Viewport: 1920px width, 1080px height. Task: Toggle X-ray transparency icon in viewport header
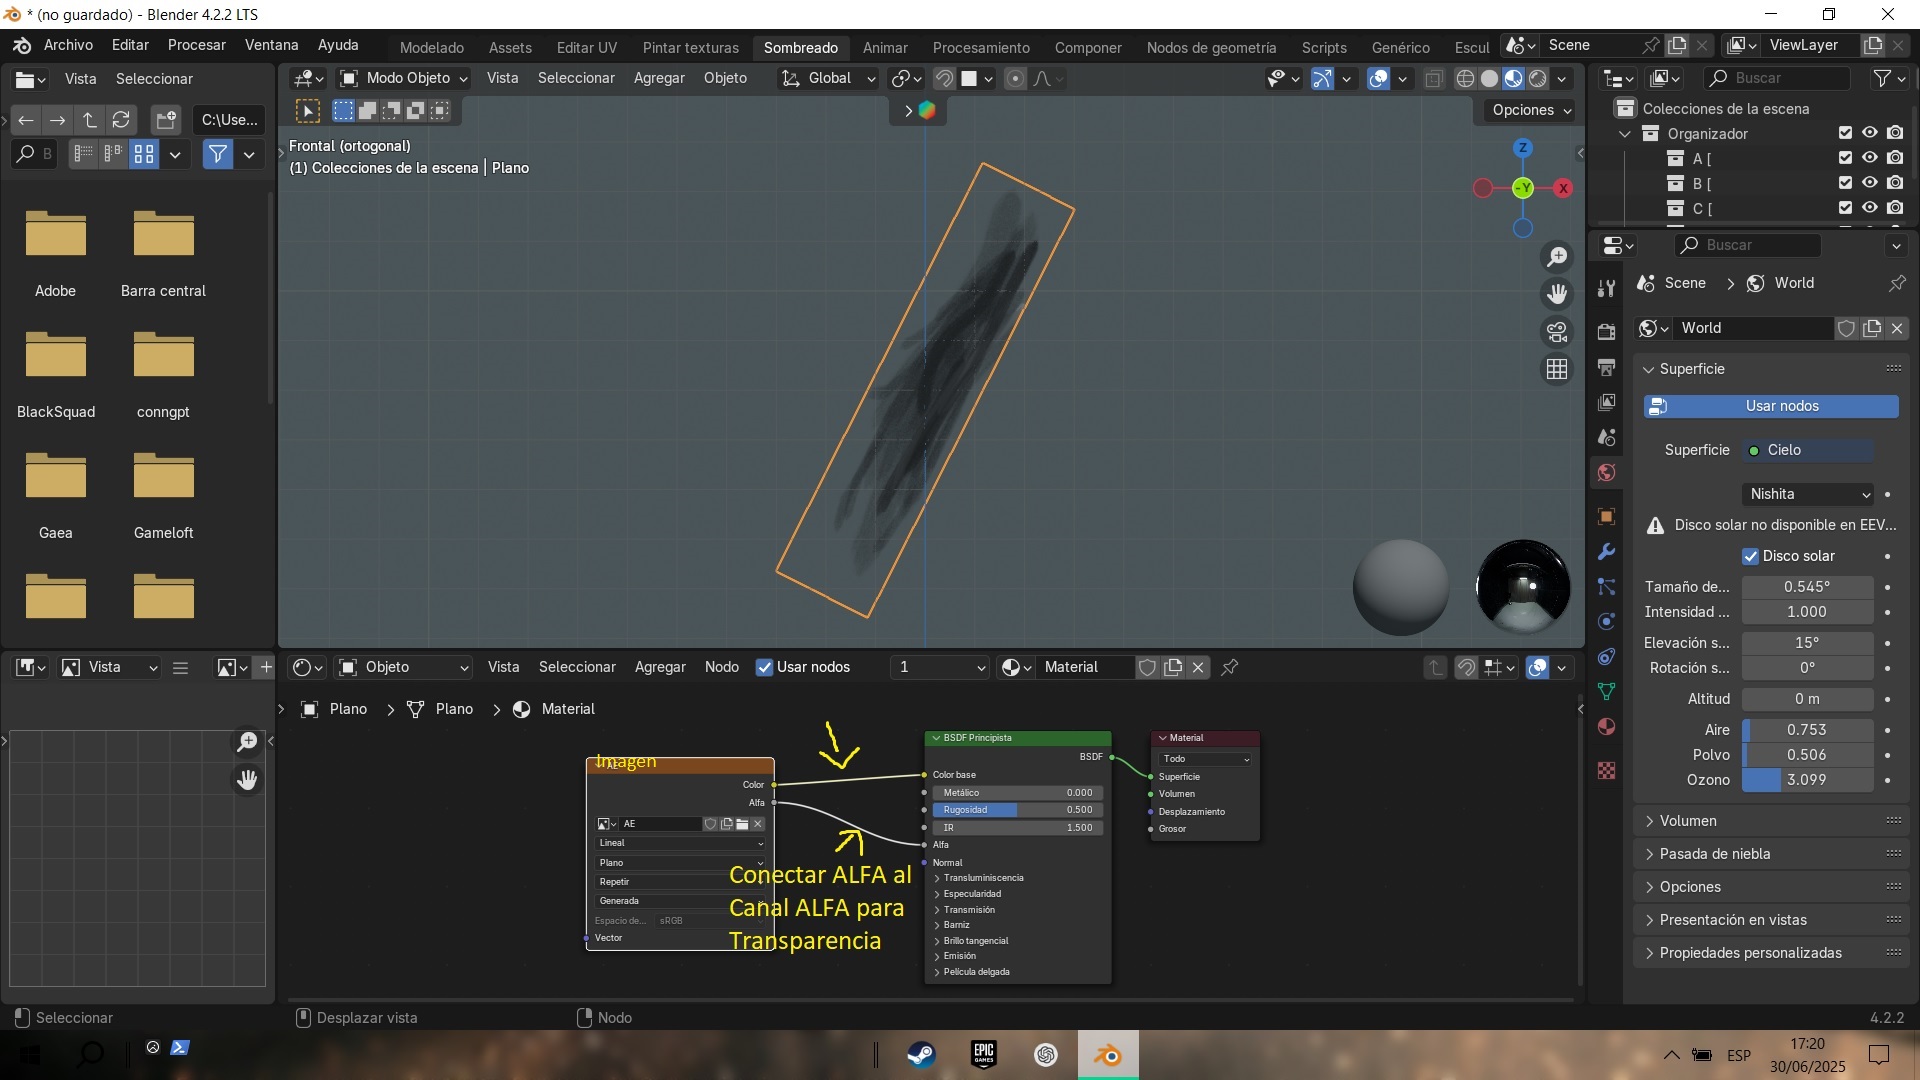(1433, 78)
